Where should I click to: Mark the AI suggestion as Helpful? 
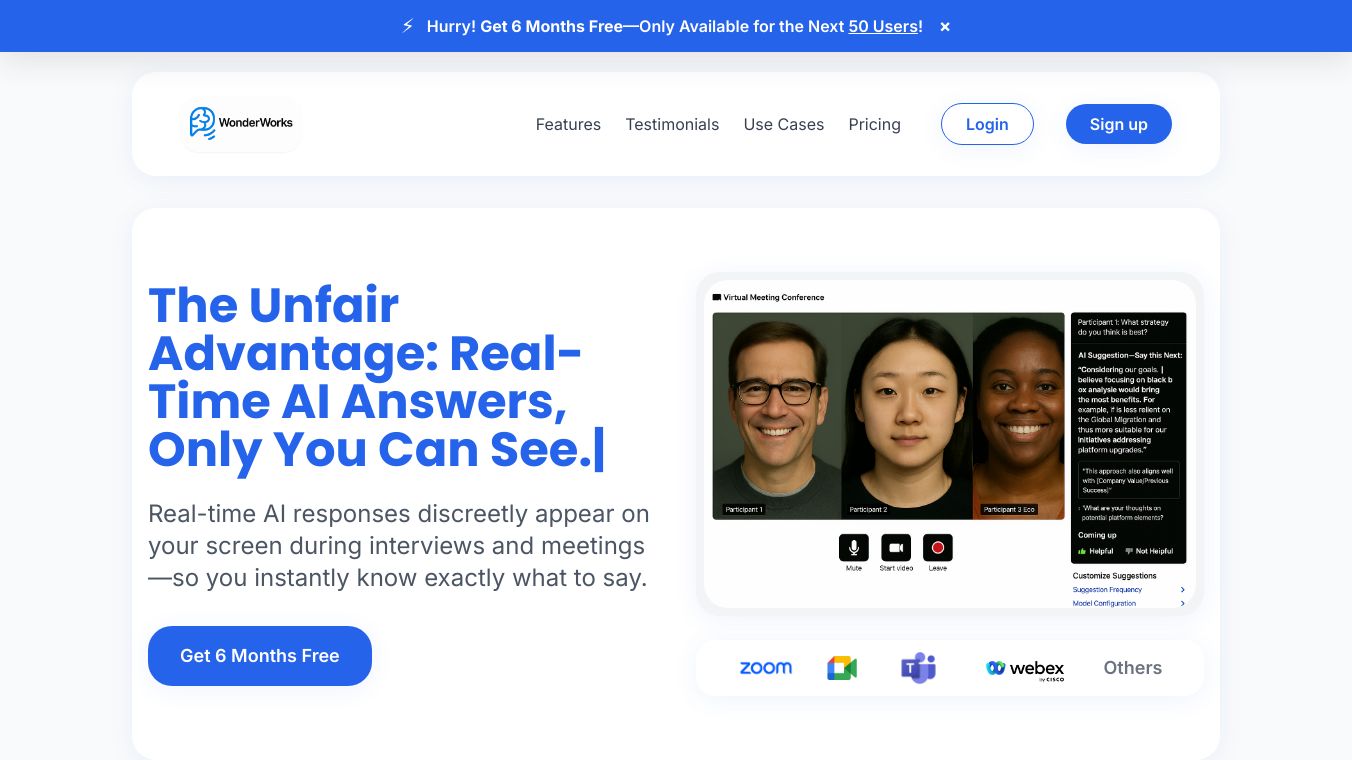tap(1096, 551)
